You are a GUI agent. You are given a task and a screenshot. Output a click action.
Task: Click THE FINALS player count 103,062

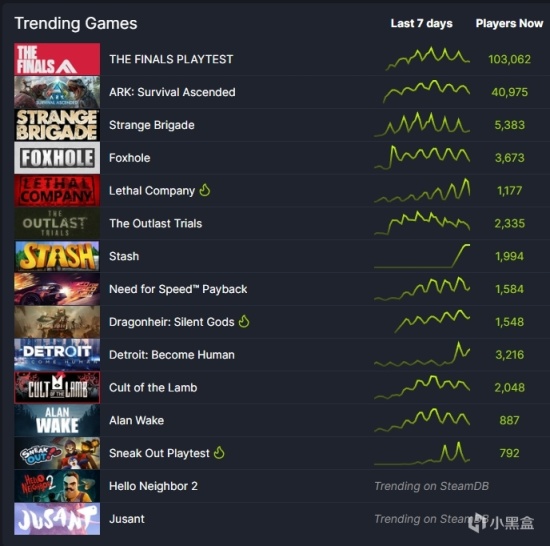(509, 59)
